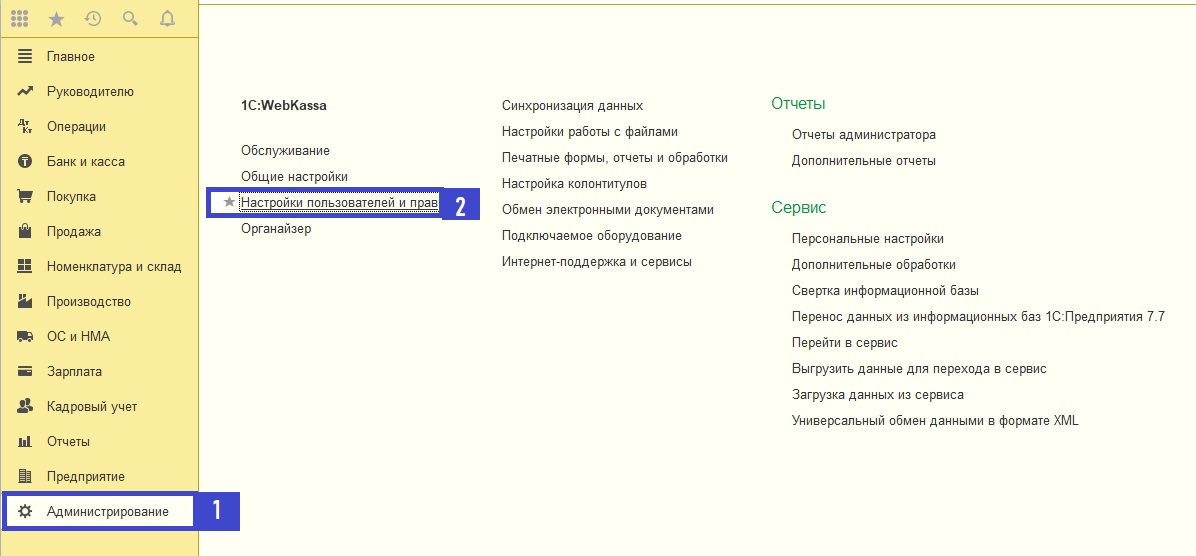Image resolution: width=1196 pixels, height=556 pixels.
Task: Click the shopping cart icon for Покупка
Action: [x=25, y=196]
